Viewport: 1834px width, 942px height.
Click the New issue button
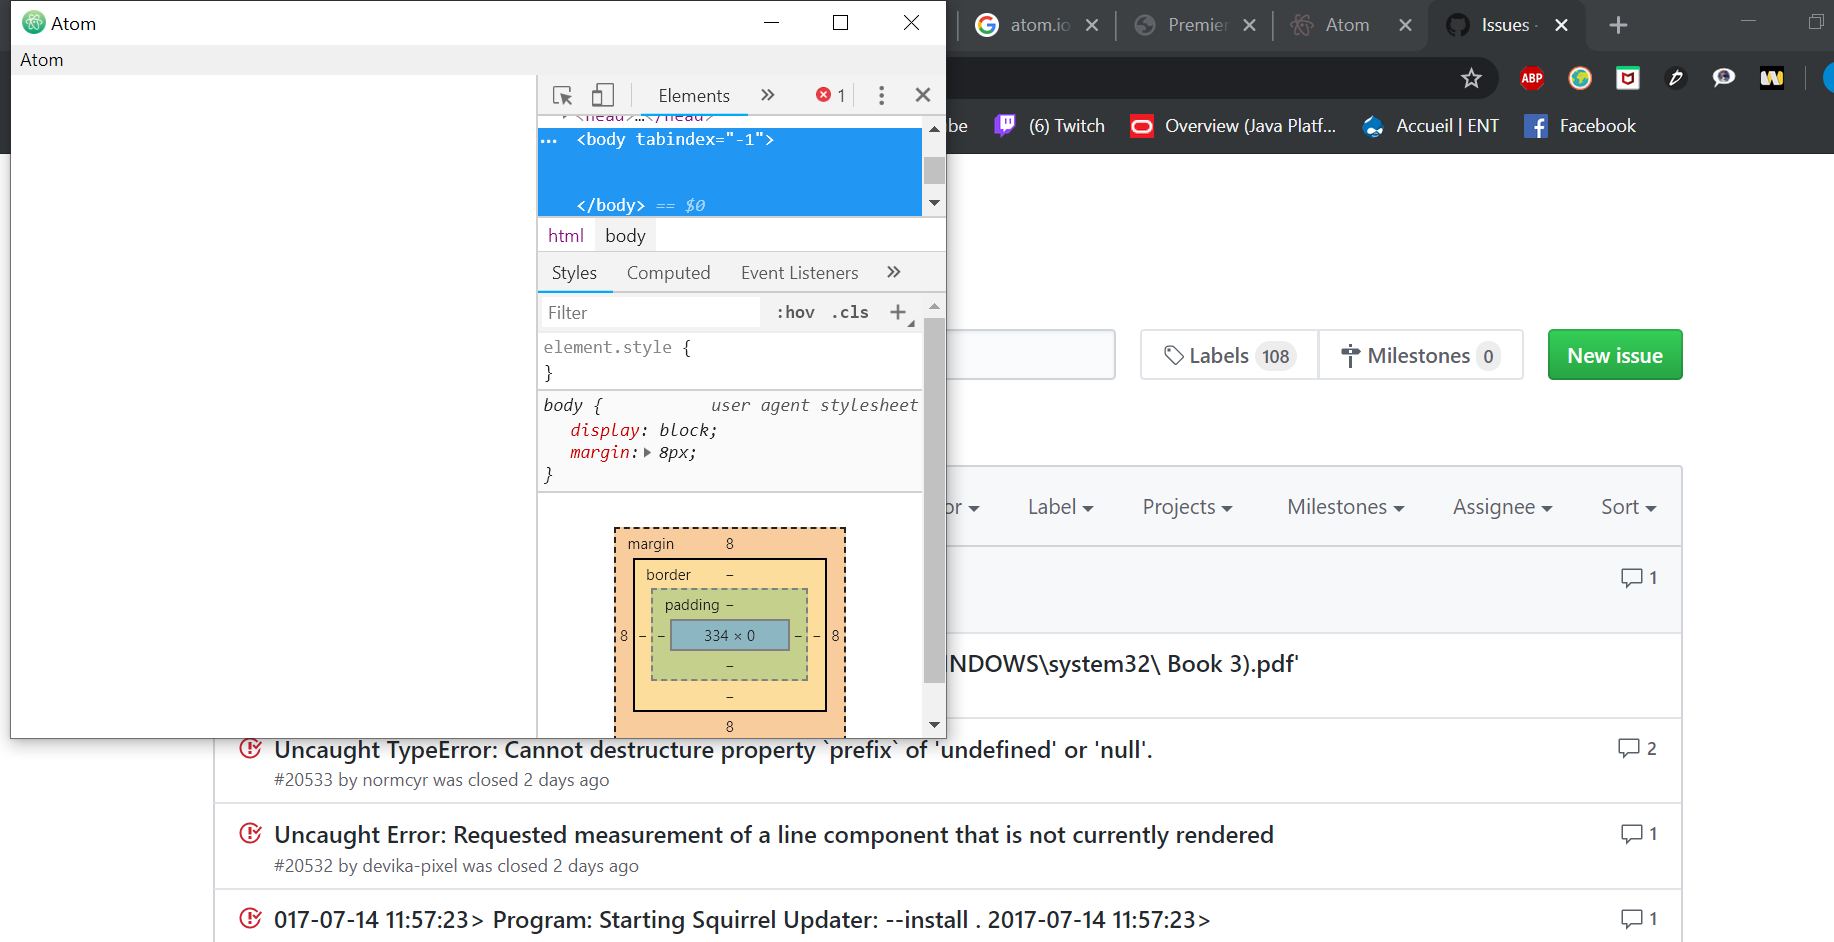coord(1615,355)
